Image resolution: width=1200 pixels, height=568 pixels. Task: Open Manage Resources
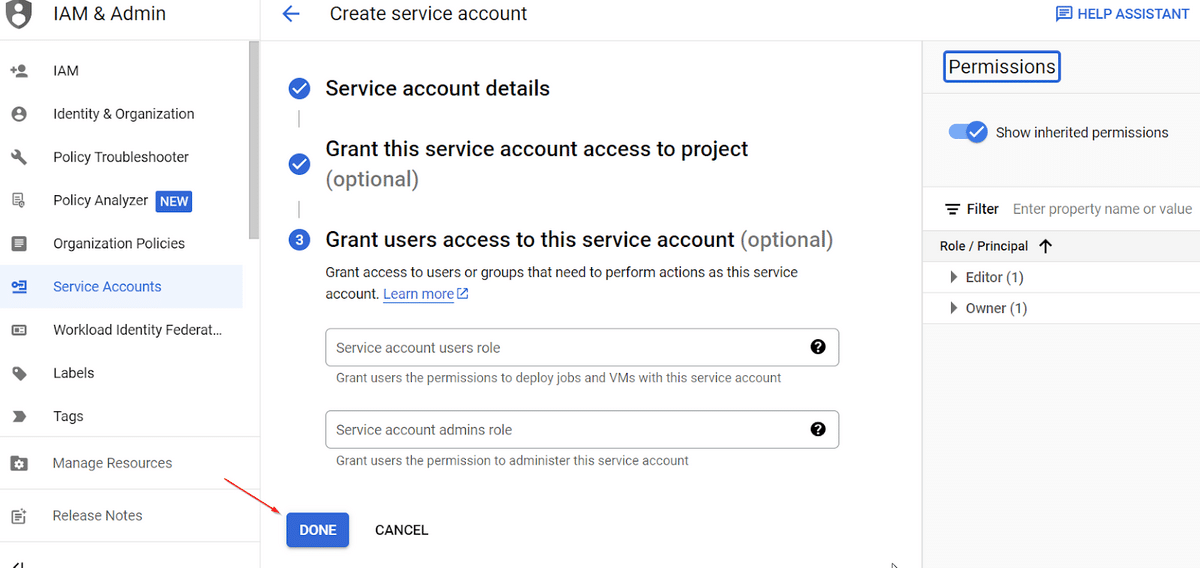(x=112, y=463)
